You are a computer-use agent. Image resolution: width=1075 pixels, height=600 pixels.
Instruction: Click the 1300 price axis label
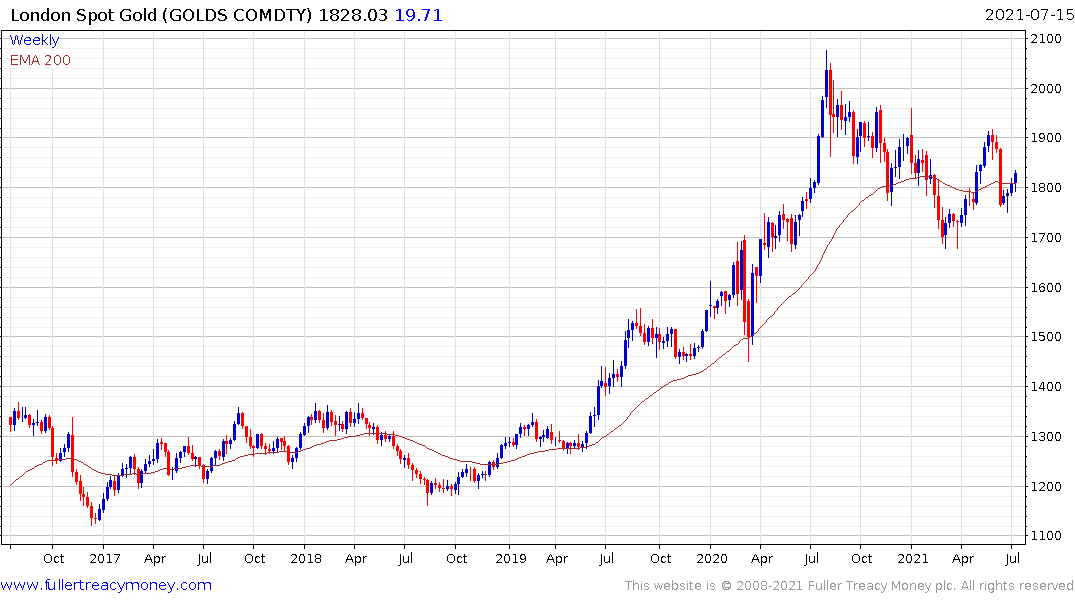(x=1046, y=437)
